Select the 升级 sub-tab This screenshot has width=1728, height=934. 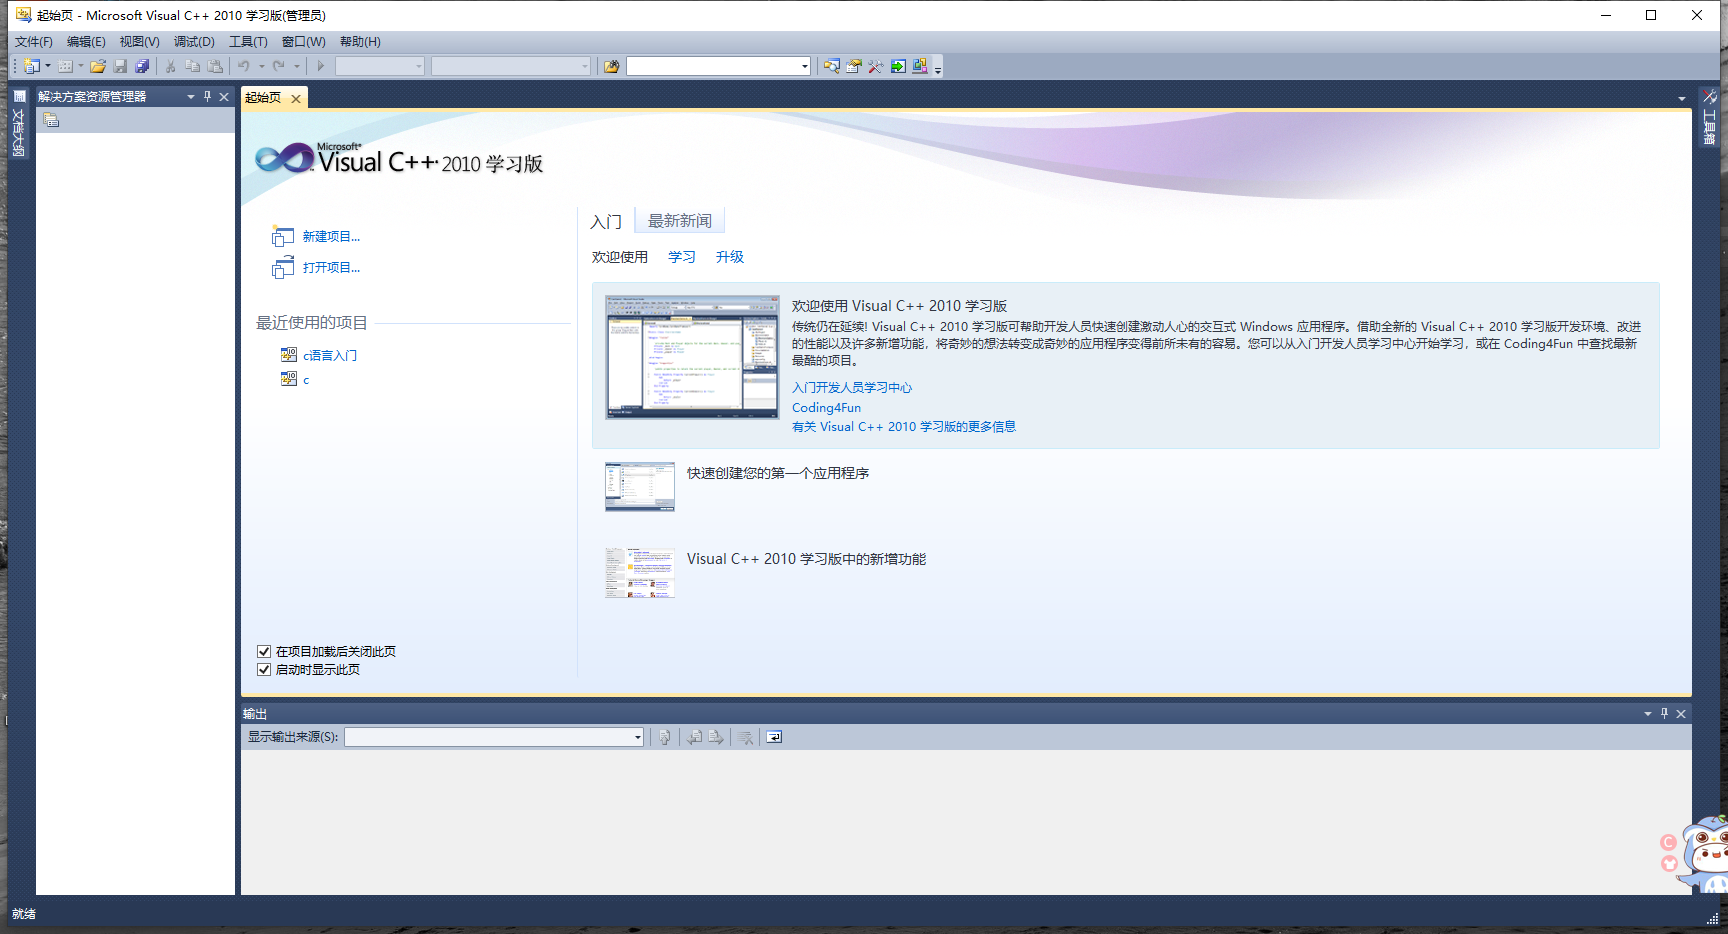click(x=730, y=257)
